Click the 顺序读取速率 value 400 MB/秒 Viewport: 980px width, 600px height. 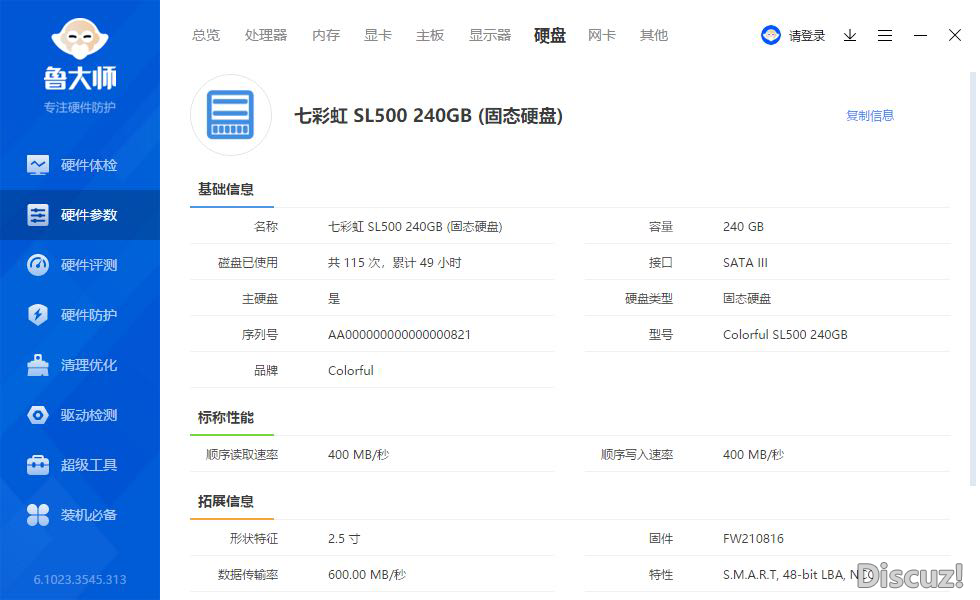tap(358, 454)
